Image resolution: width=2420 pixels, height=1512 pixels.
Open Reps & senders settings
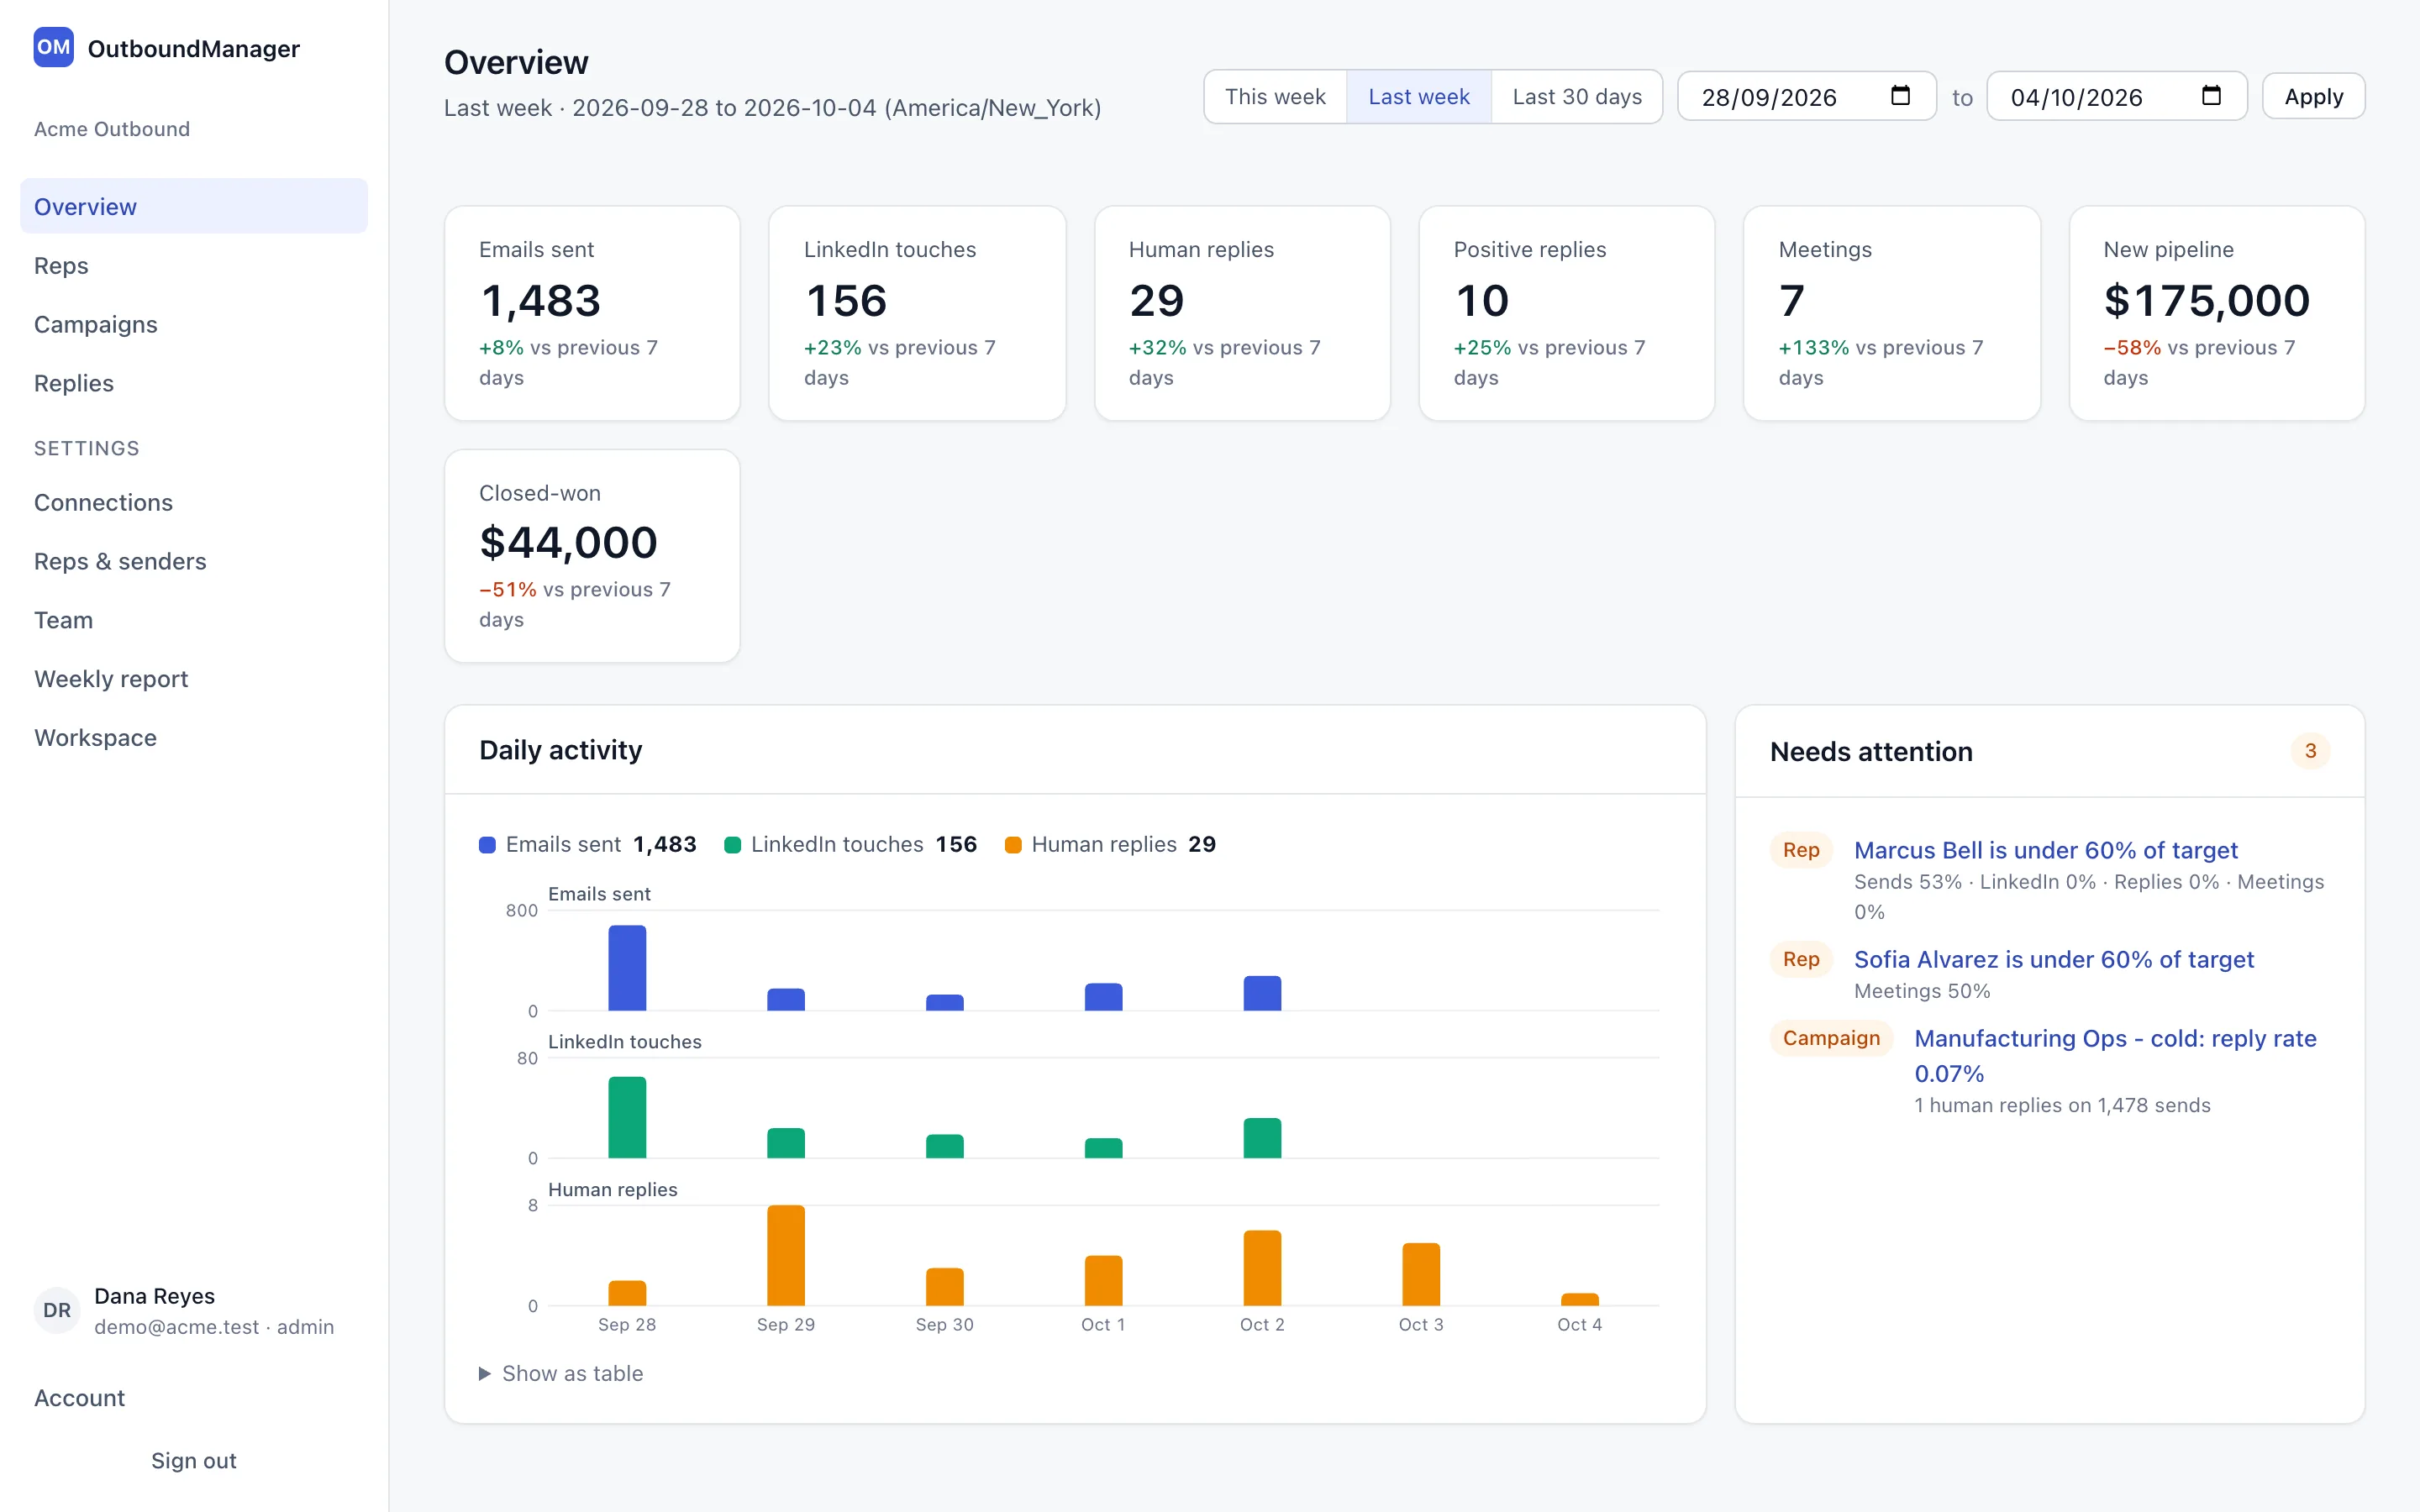tap(194, 561)
